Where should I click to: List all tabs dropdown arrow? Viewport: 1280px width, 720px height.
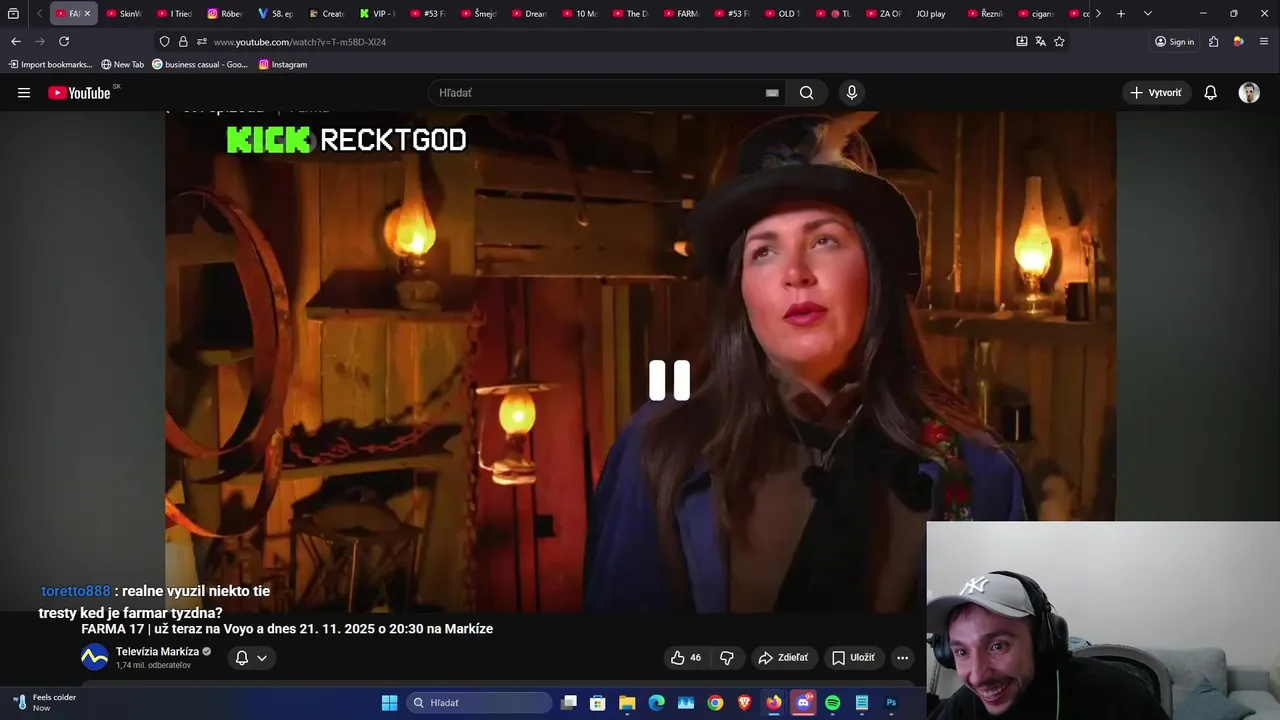[x=1147, y=14]
